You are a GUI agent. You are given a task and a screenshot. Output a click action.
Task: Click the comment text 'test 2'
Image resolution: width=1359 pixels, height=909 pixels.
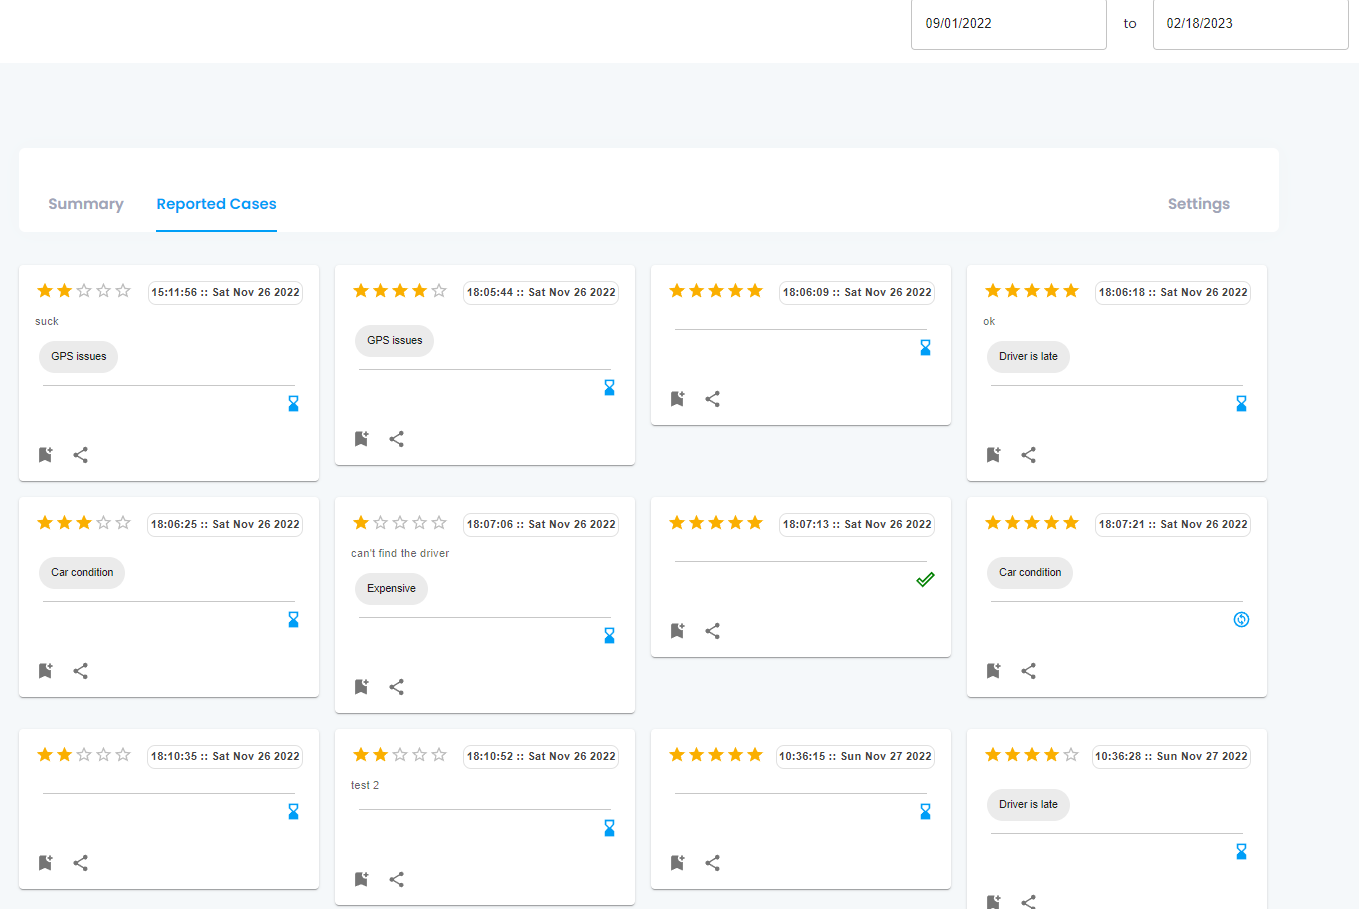(x=365, y=785)
